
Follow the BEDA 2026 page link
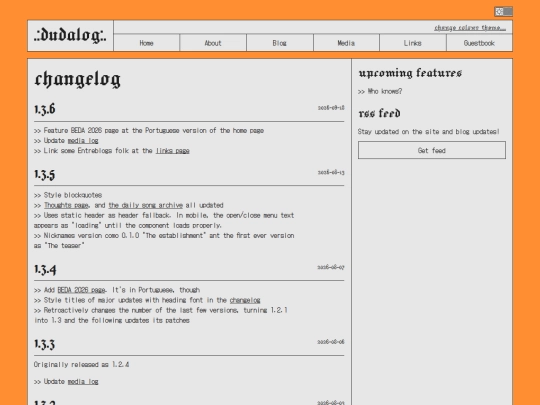(81, 290)
